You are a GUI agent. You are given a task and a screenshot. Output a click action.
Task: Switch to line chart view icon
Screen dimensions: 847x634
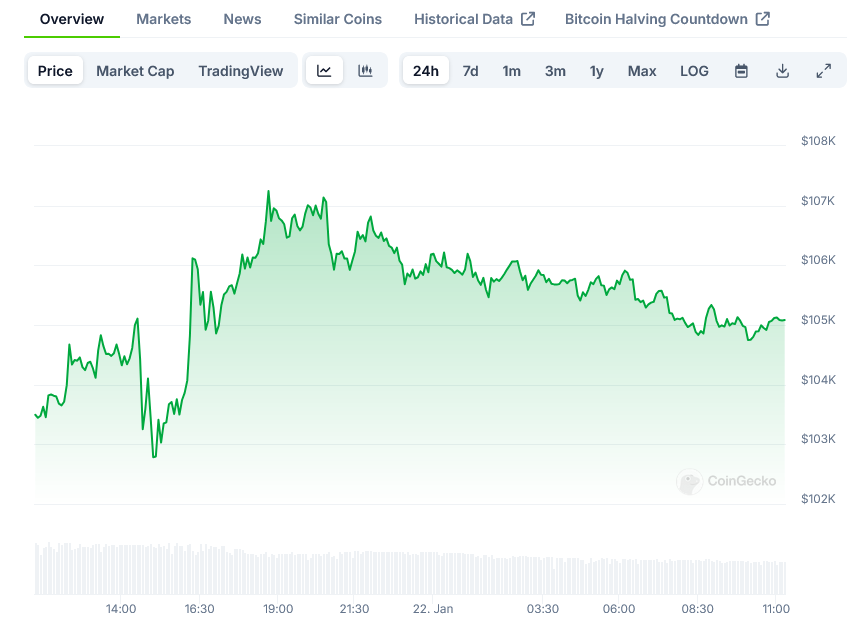point(324,71)
